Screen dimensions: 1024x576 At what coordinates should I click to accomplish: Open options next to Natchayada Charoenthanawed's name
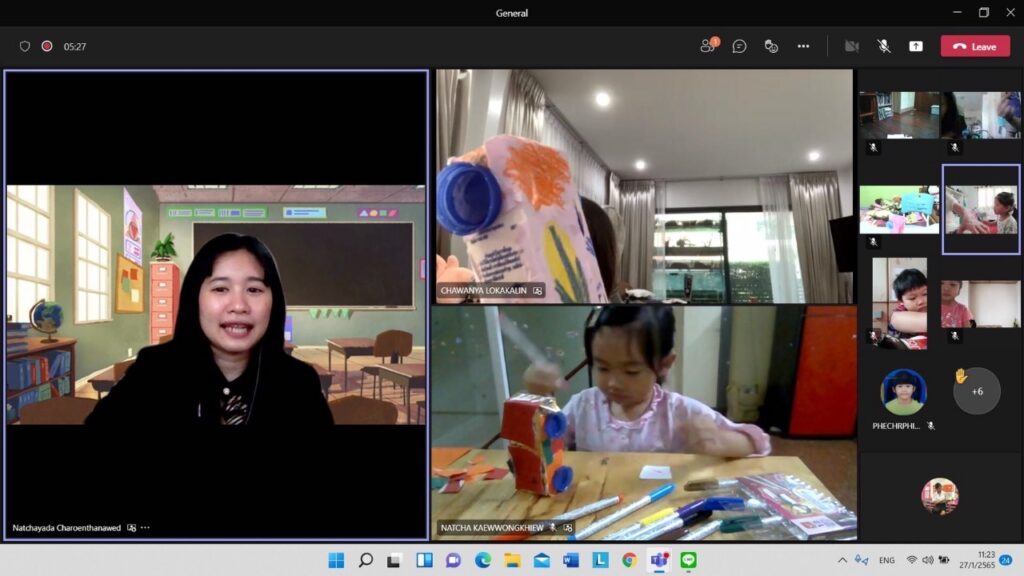[x=146, y=527]
